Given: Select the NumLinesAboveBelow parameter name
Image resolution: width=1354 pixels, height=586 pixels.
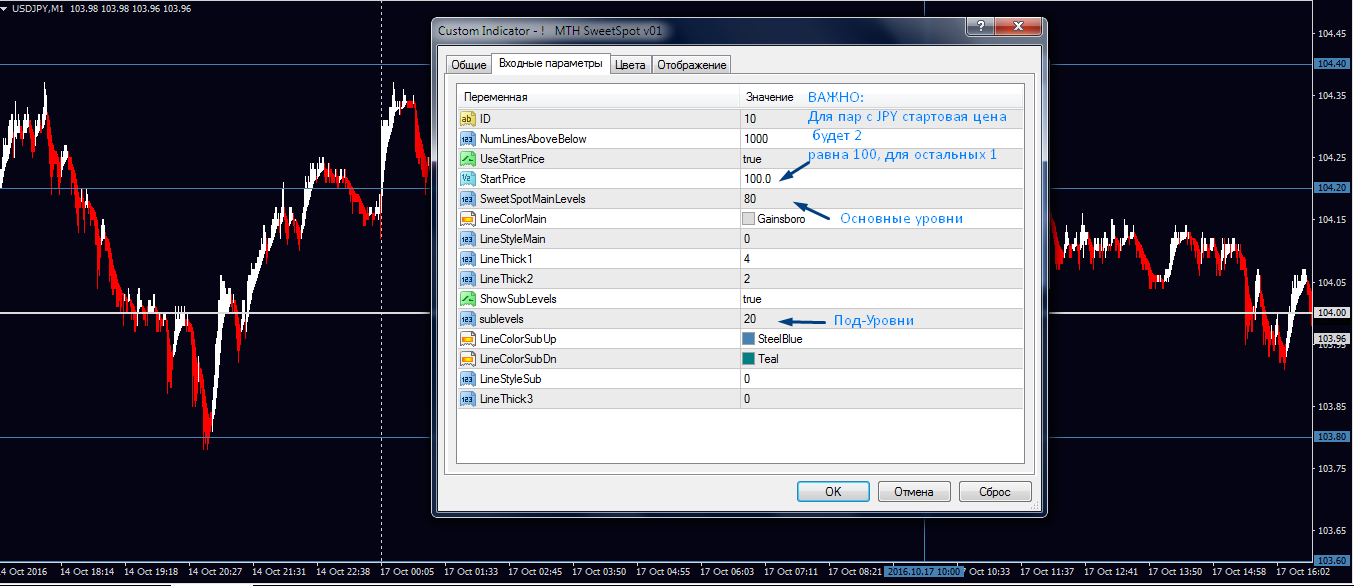Looking at the screenshot, I should (533, 139).
